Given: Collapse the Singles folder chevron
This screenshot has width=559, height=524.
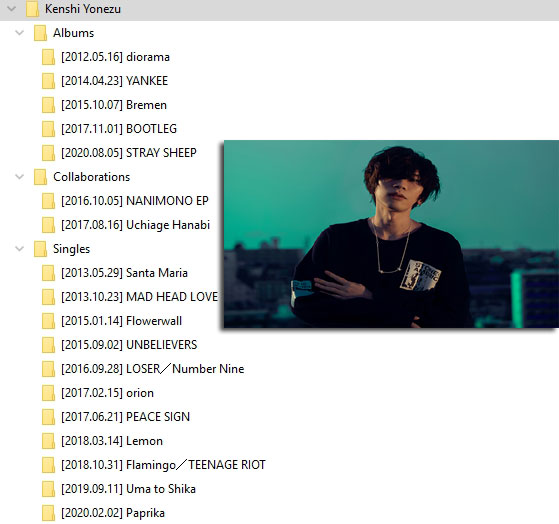Looking at the screenshot, I should tap(20, 249).
